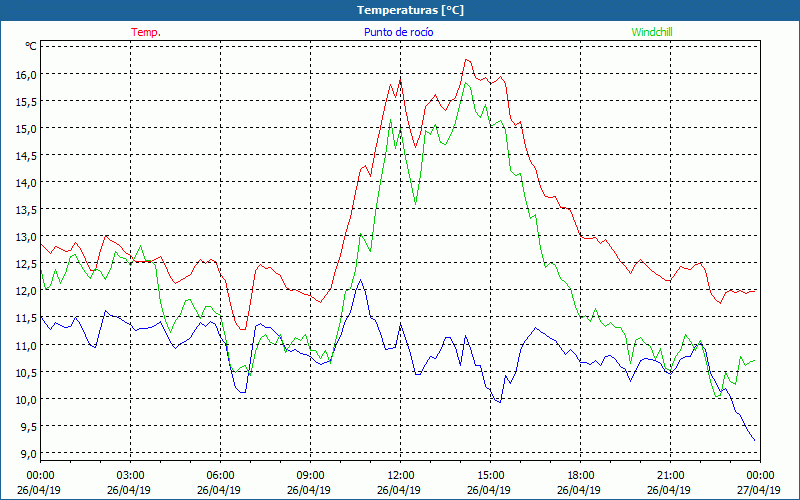Click the 15,0 y-axis value

[x=28, y=128]
